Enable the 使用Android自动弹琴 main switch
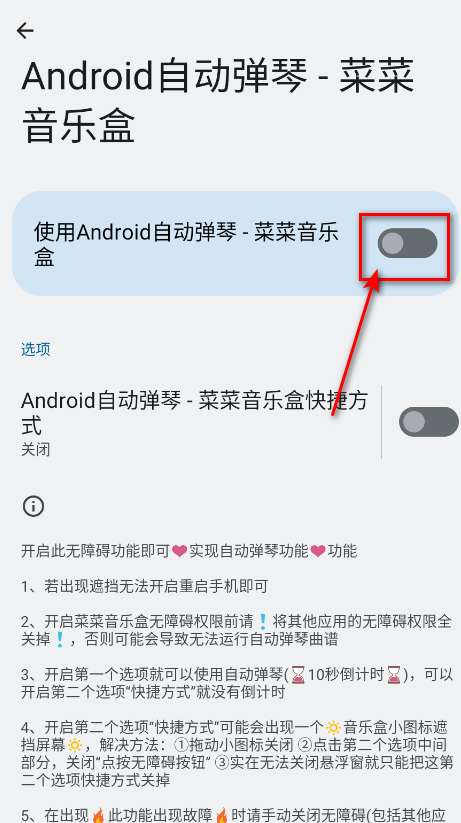Viewport: 461px width, 823px height. pyautogui.click(x=407, y=243)
